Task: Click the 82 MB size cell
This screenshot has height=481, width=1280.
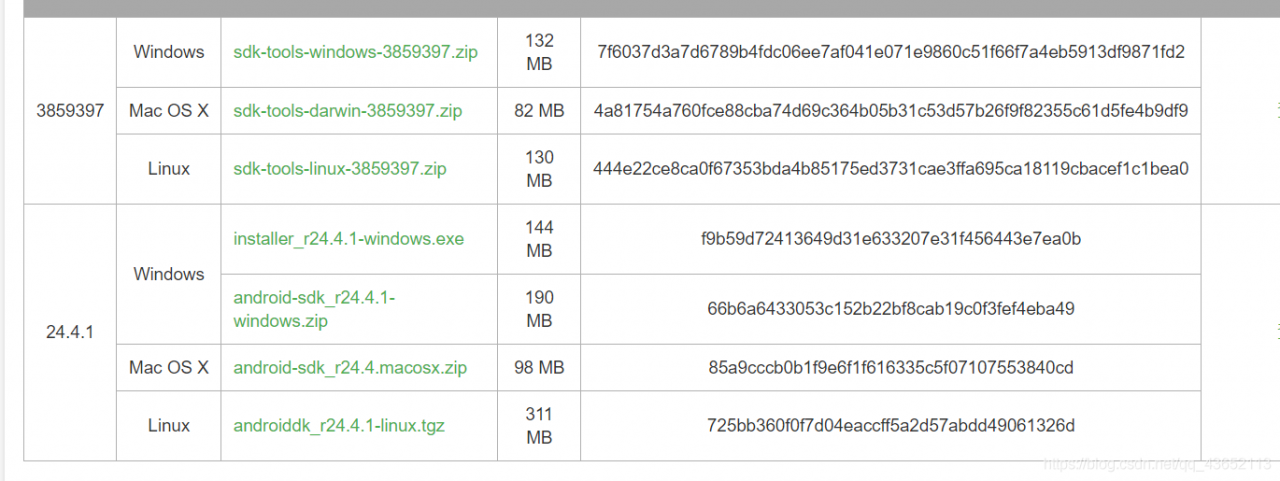Action: pos(539,111)
